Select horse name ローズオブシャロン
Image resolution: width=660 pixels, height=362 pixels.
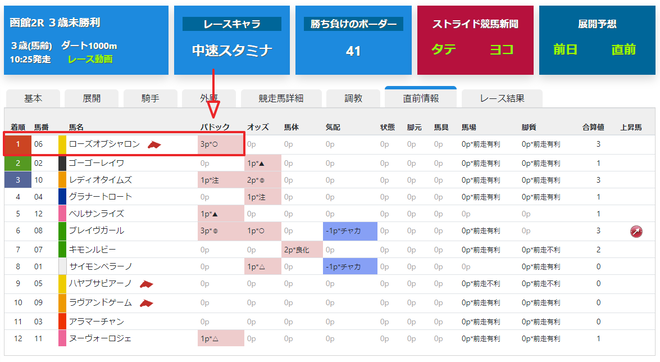pyautogui.click(x=104, y=144)
